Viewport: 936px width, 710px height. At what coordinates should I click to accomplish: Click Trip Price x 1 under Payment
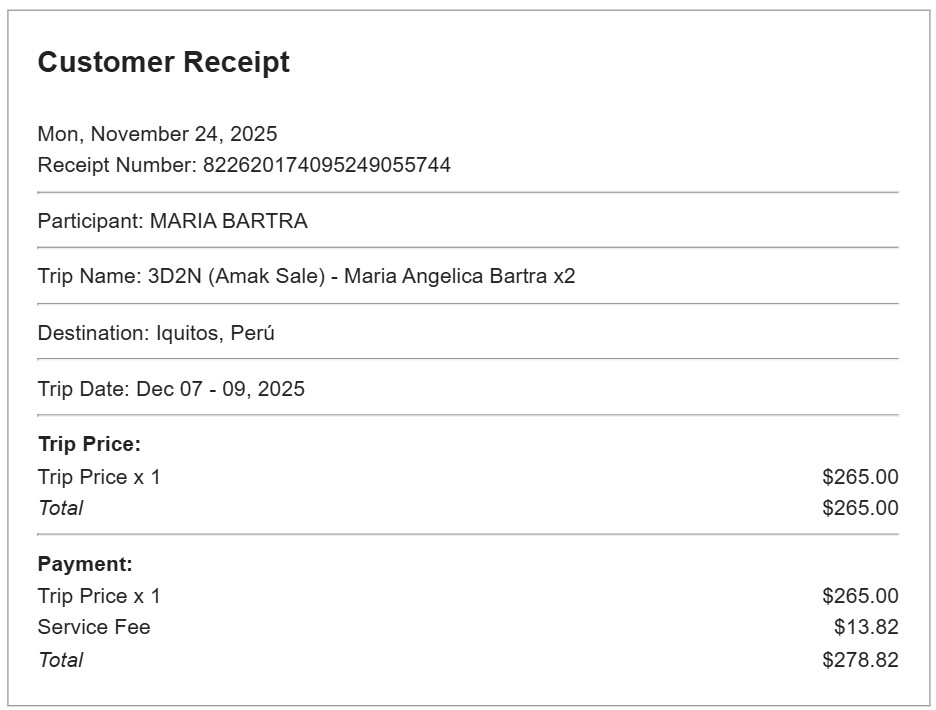pos(99,596)
